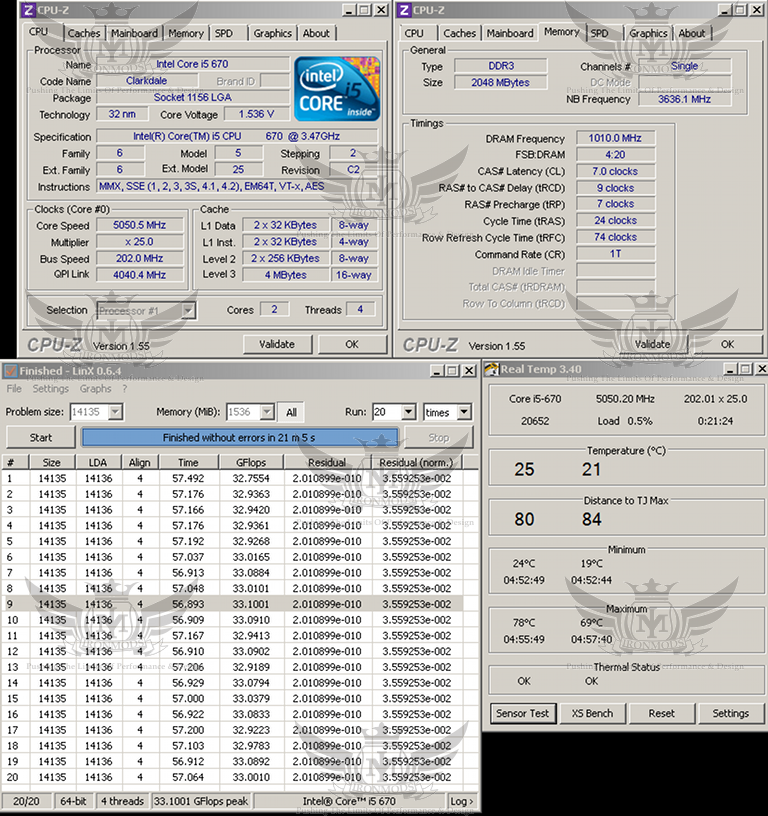Viewport: 768px width, 816px height.
Task: Open Memory tab in left CPU-Z window
Action: coord(186,33)
